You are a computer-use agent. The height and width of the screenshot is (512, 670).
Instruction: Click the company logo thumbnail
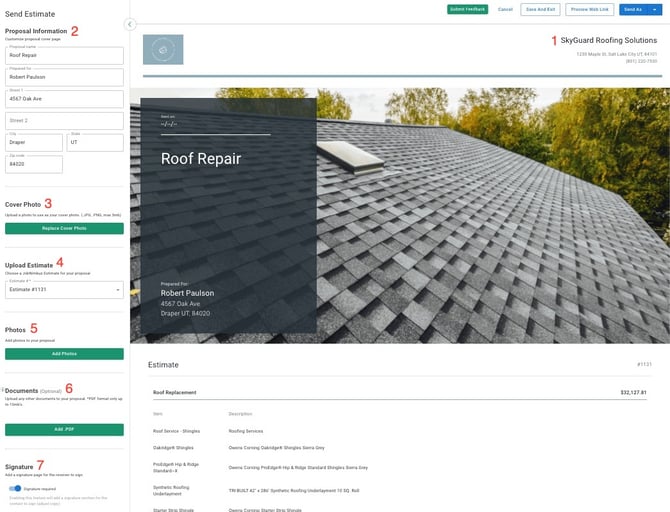pos(163,50)
